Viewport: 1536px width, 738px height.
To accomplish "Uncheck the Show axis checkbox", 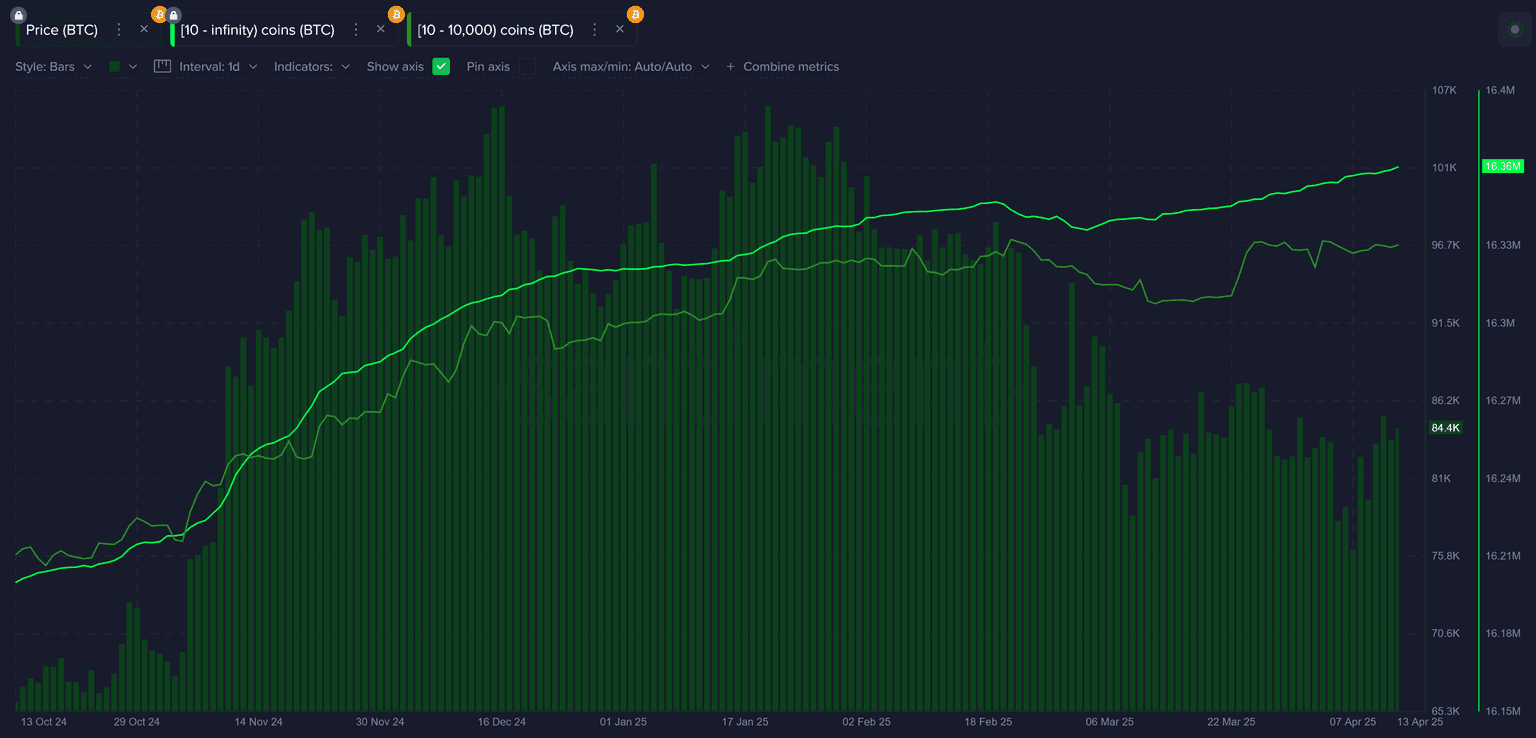I will click(441, 67).
